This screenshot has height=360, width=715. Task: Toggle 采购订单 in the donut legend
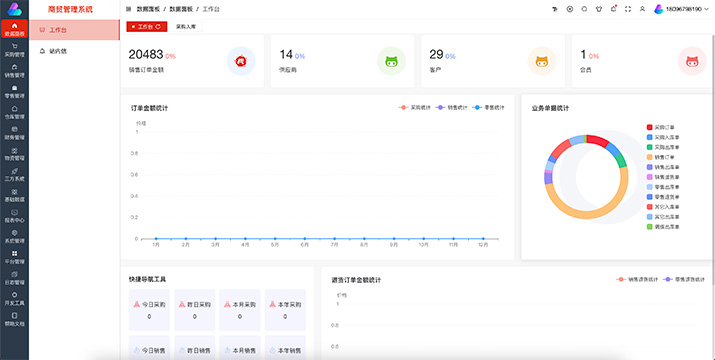point(661,127)
